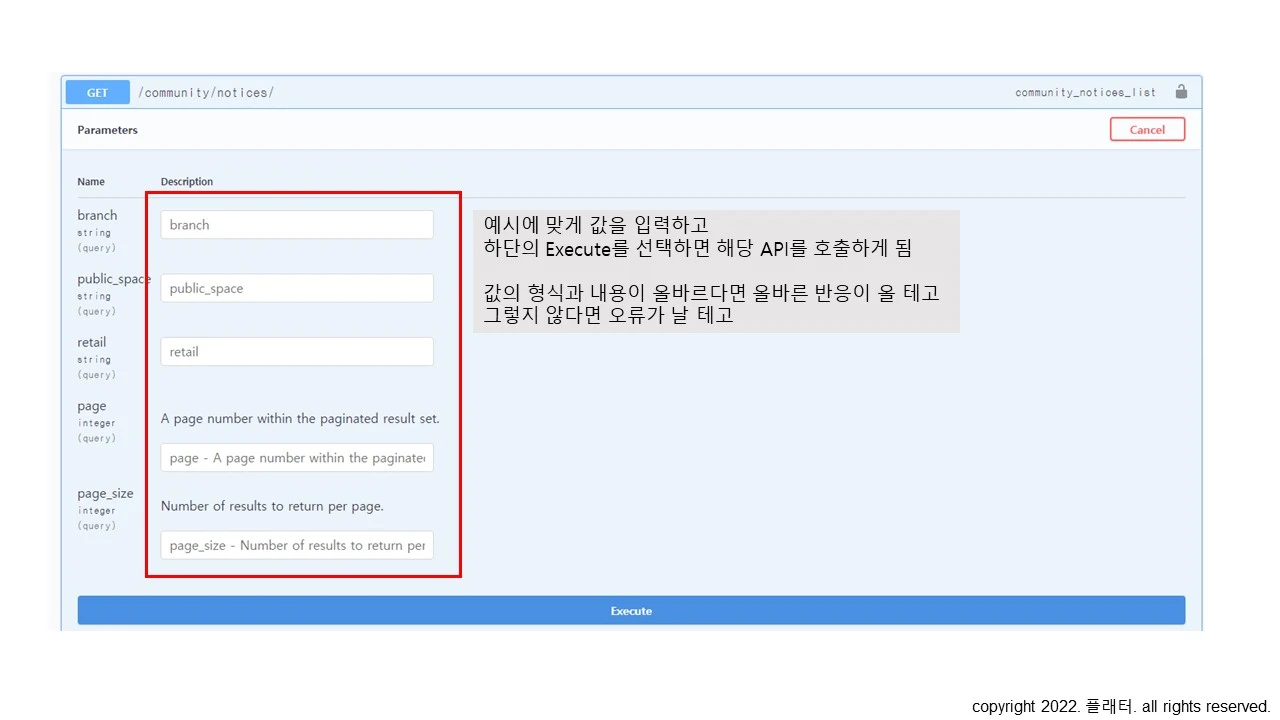Click the Description column header
This screenshot has width=1280, height=720.
[186, 181]
